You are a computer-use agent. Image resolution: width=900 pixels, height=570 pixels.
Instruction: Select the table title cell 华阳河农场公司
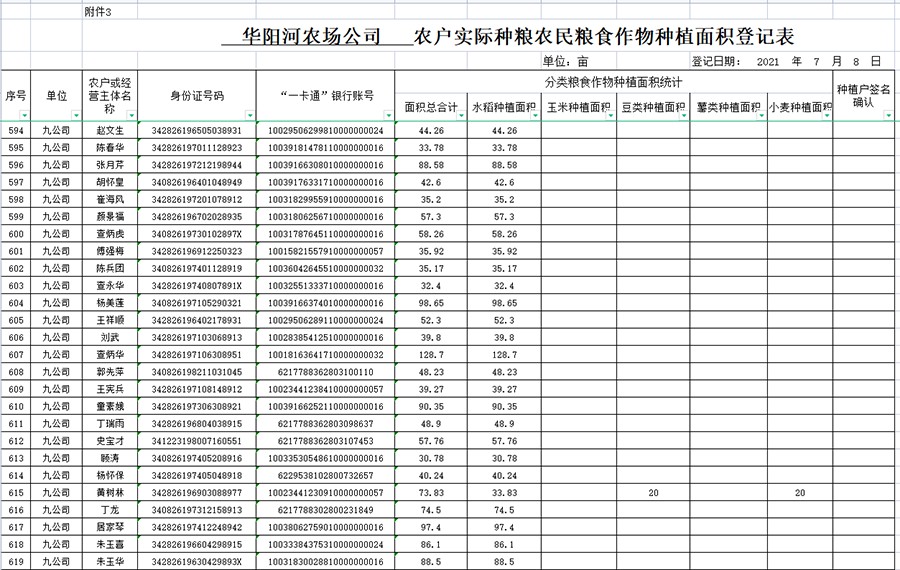click(313, 38)
